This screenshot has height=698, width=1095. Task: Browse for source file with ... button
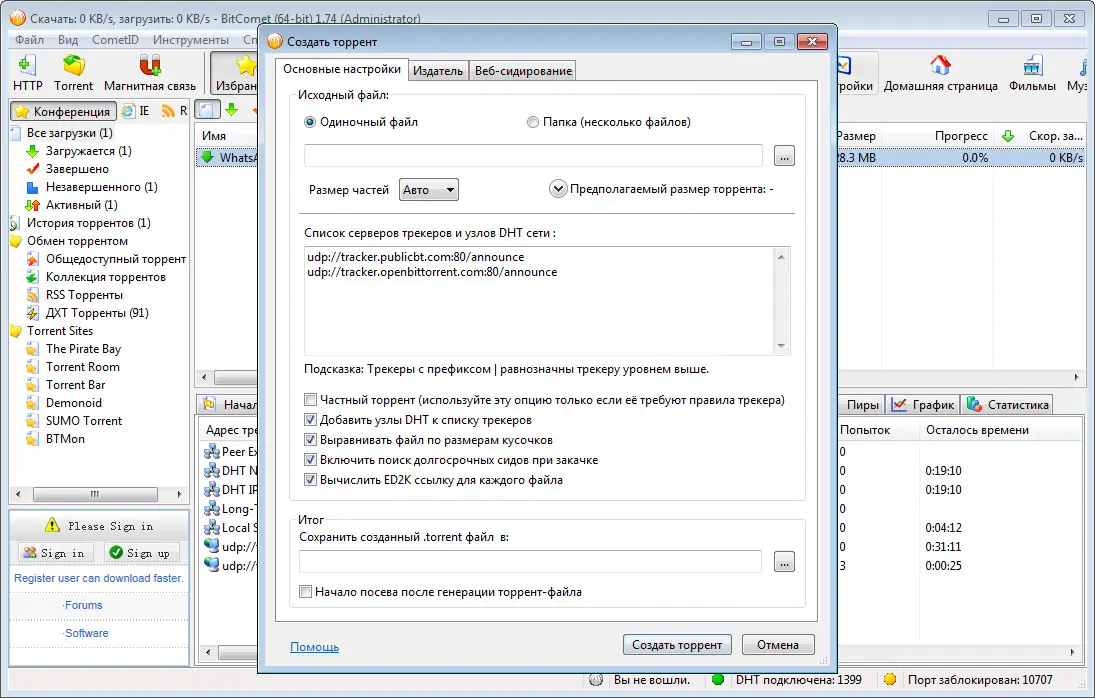point(784,156)
